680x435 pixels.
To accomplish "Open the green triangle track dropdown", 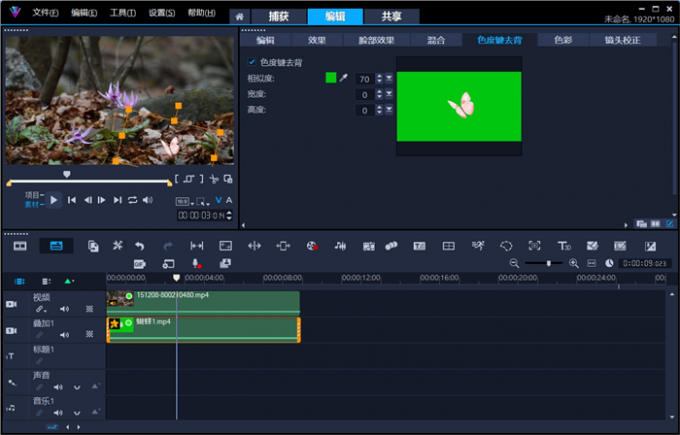I will pyautogui.click(x=69, y=281).
